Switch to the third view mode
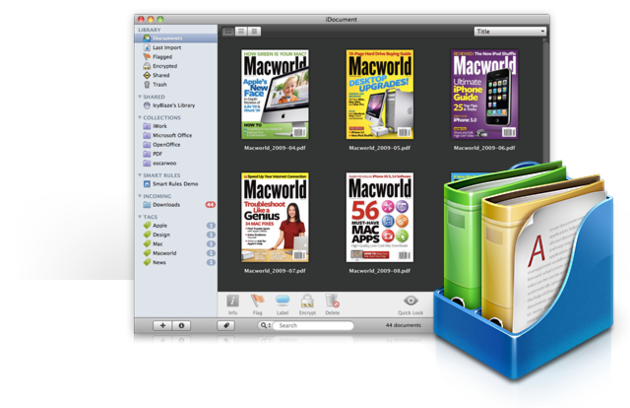This screenshot has width=630, height=408. [x=254, y=31]
